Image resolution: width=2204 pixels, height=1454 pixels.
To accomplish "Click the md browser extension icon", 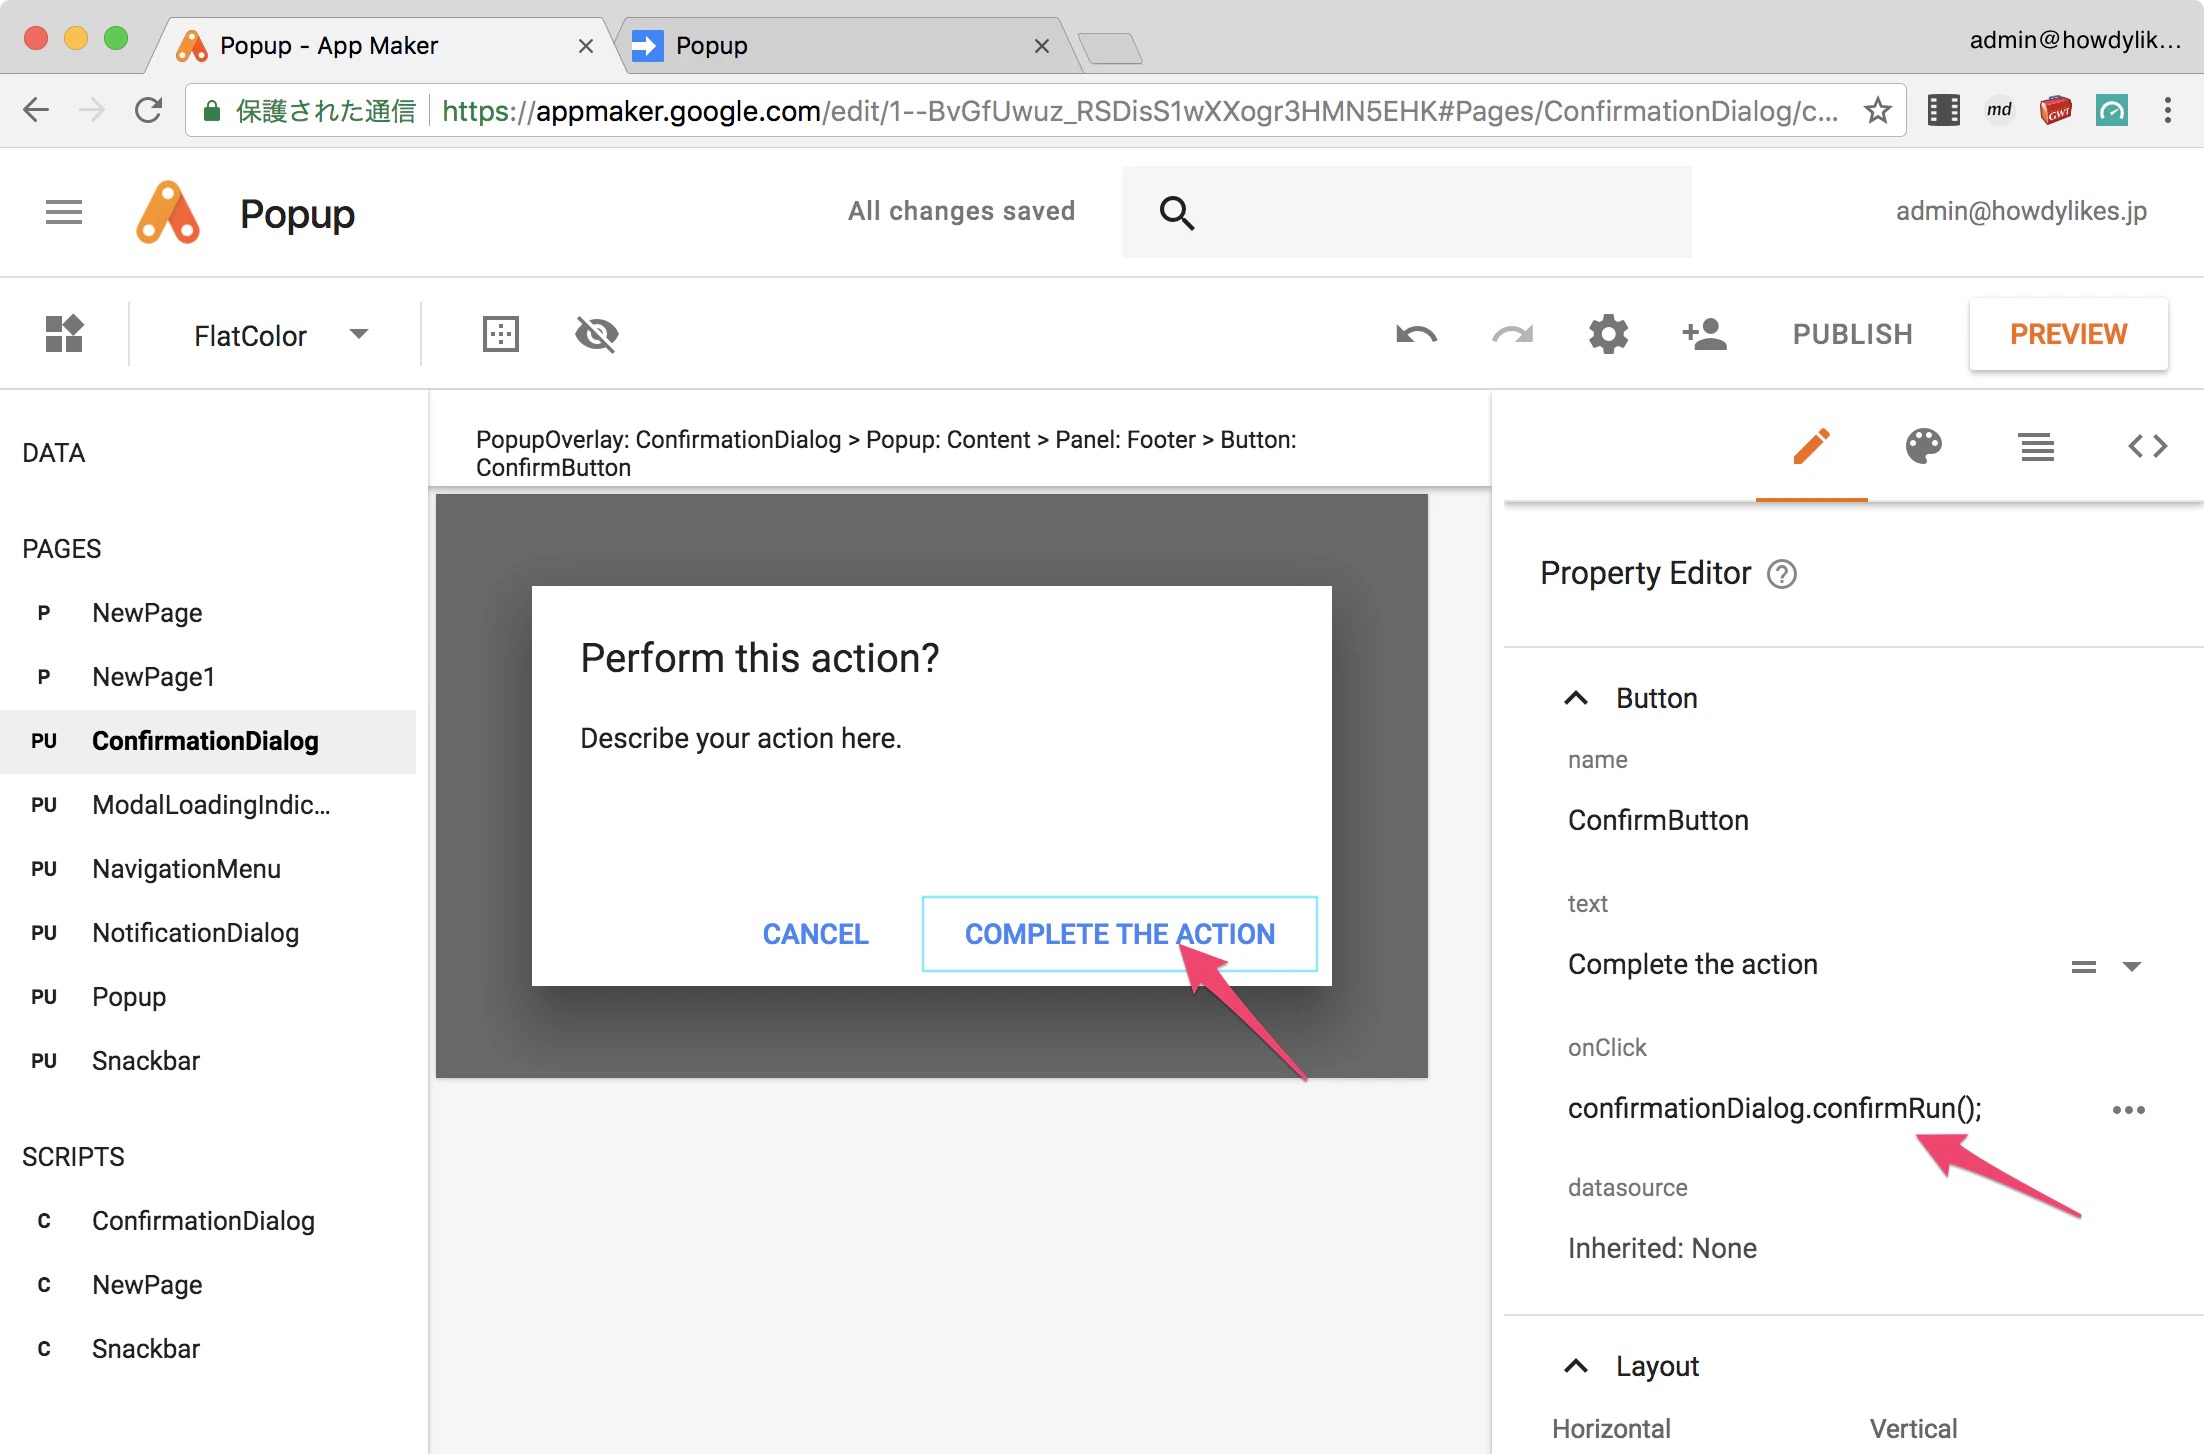I will tap(1999, 110).
